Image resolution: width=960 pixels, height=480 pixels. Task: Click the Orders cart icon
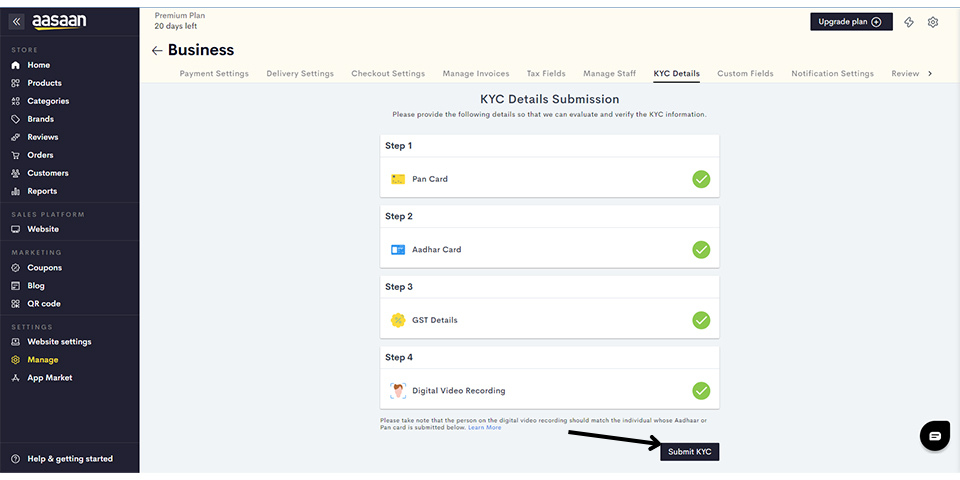16,156
